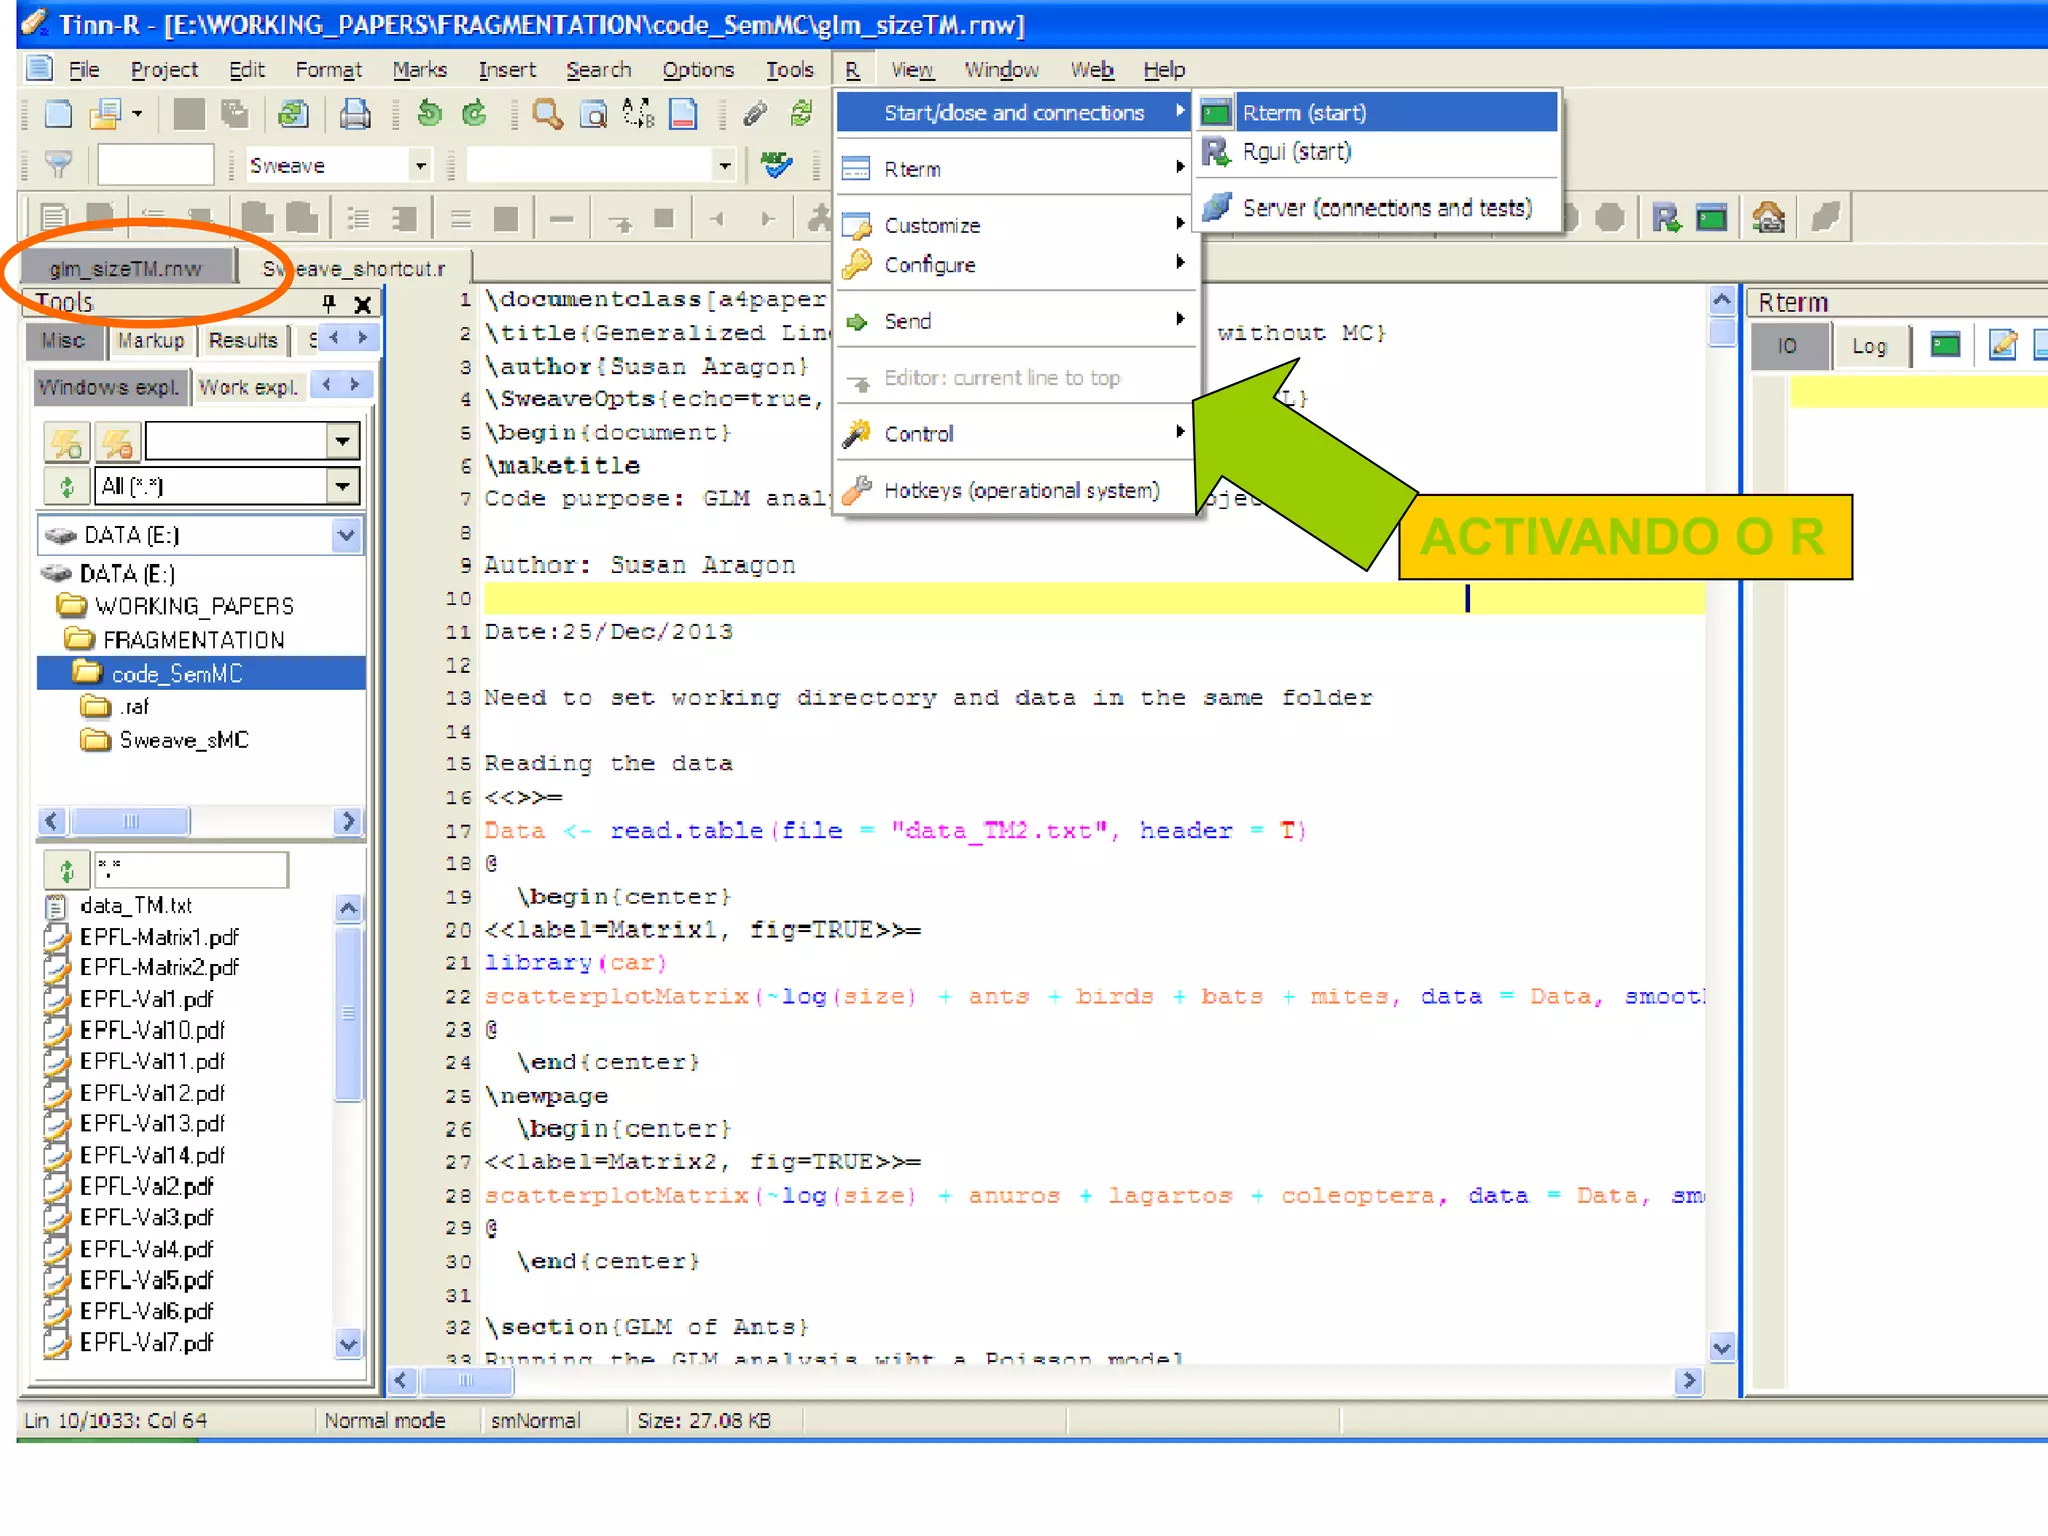Close the Tools panel
Image resolution: width=2048 pixels, height=1536 pixels.
(363, 303)
